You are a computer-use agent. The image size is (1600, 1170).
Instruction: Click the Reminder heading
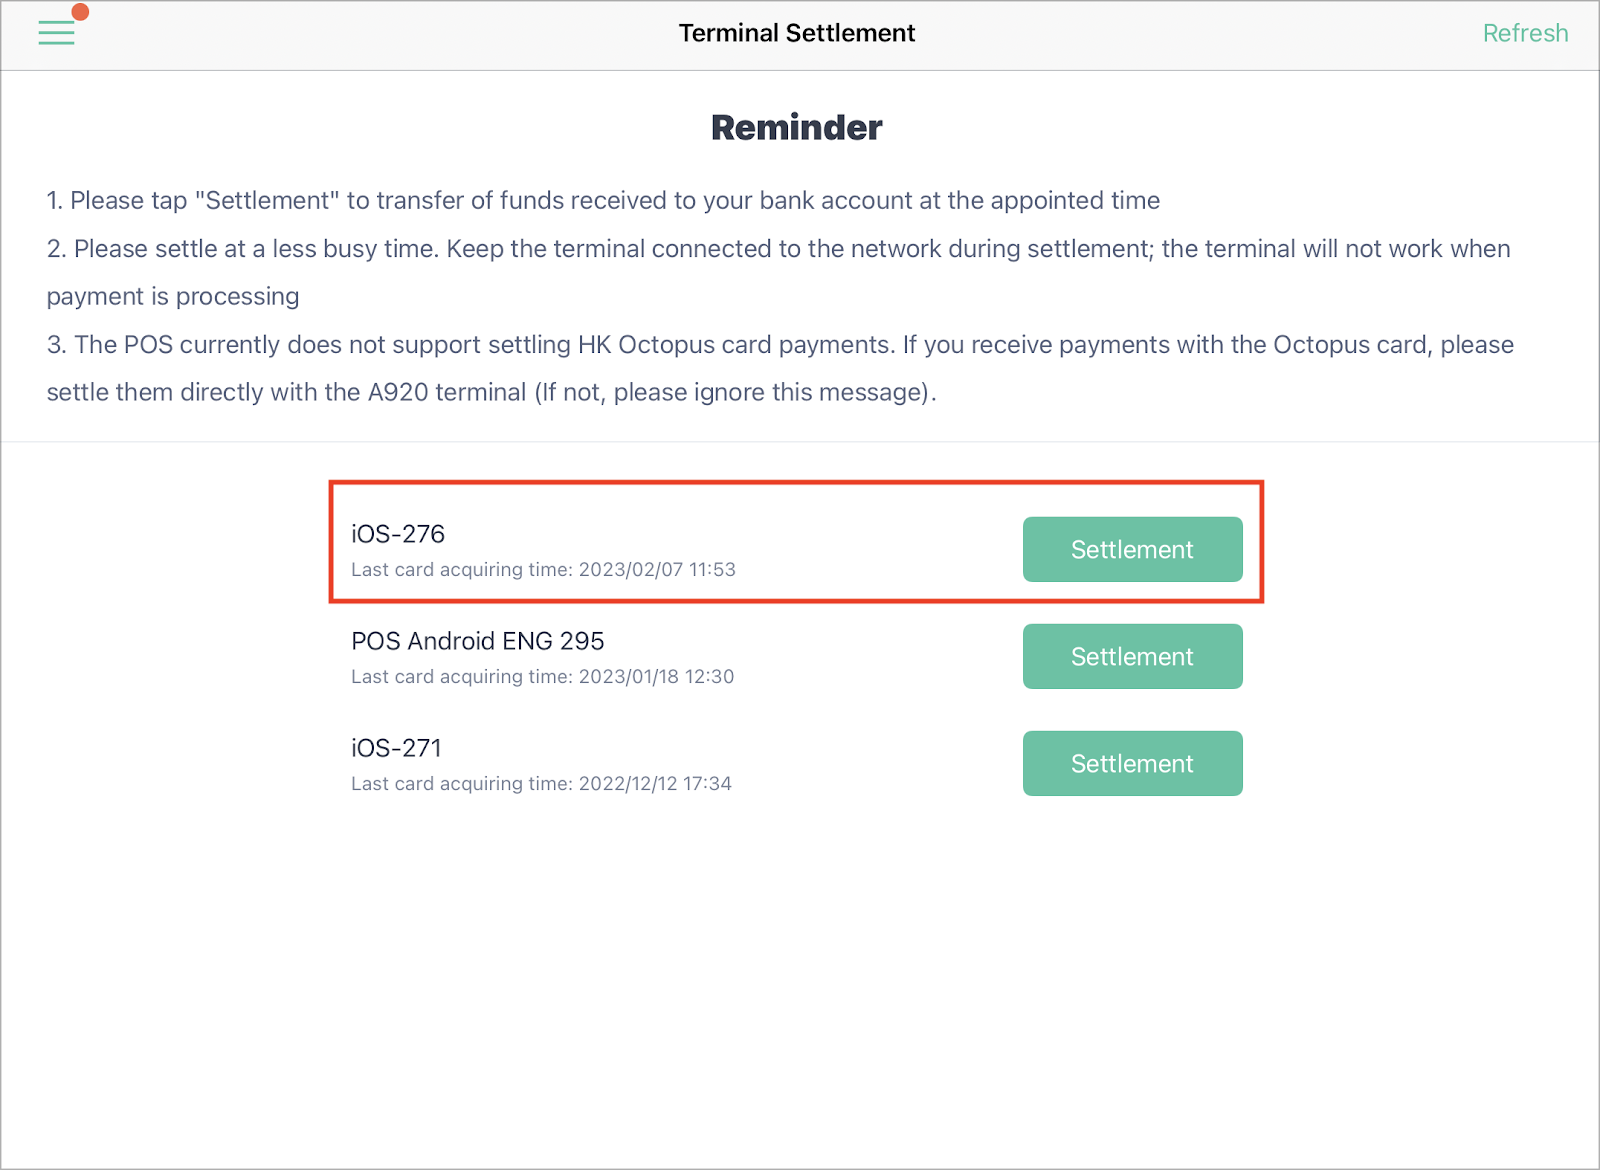[797, 127]
